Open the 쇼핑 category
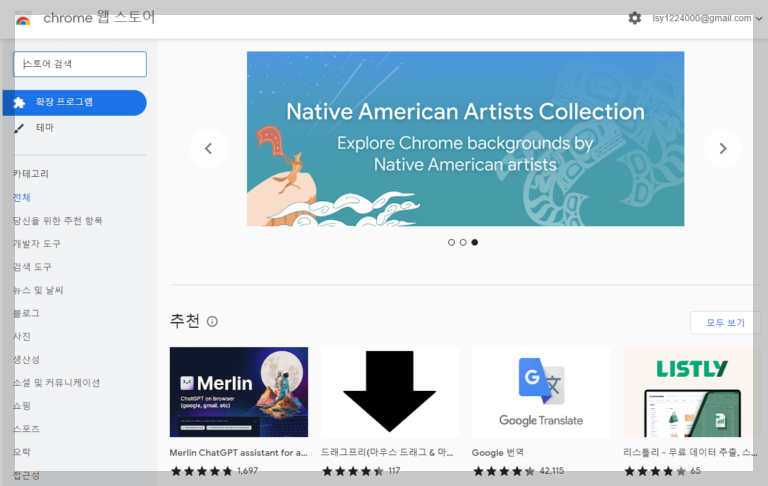This screenshot has width=768, height=486. click(22, 406)
